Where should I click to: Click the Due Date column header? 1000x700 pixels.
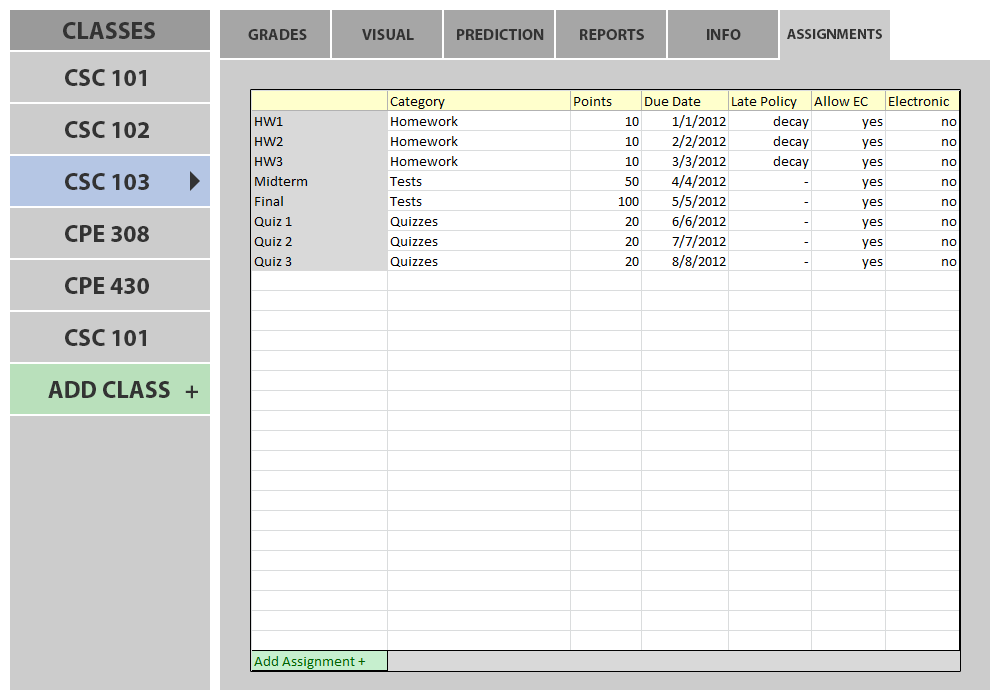[x=684, y=101]
